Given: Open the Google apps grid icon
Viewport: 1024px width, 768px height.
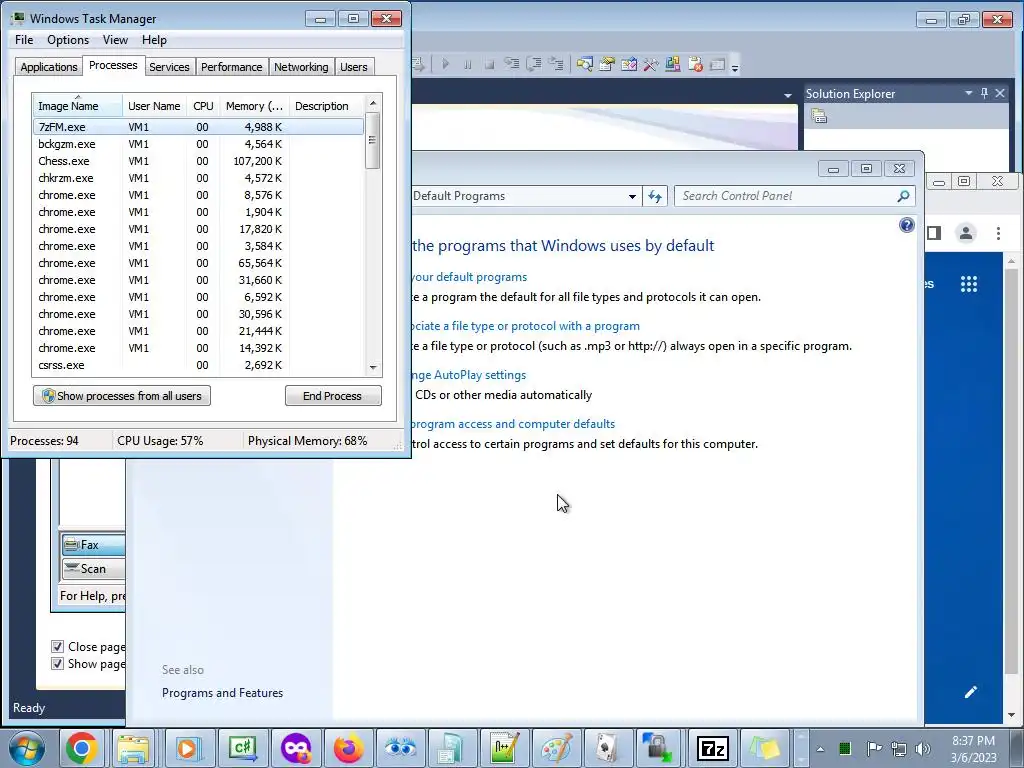Looking at the screenshot, I should coord(969,284).
